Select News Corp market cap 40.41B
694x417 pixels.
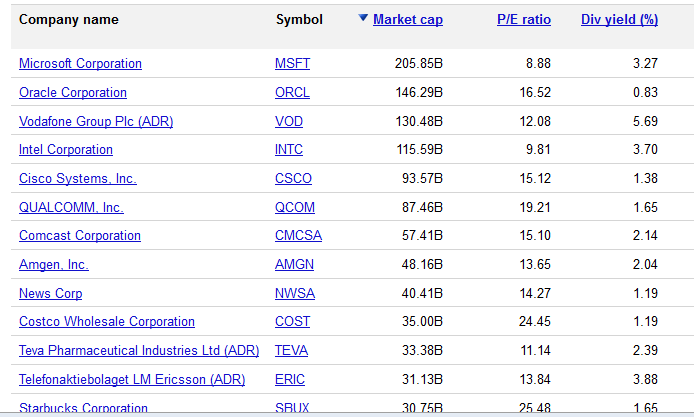click(x=422, y=293)
